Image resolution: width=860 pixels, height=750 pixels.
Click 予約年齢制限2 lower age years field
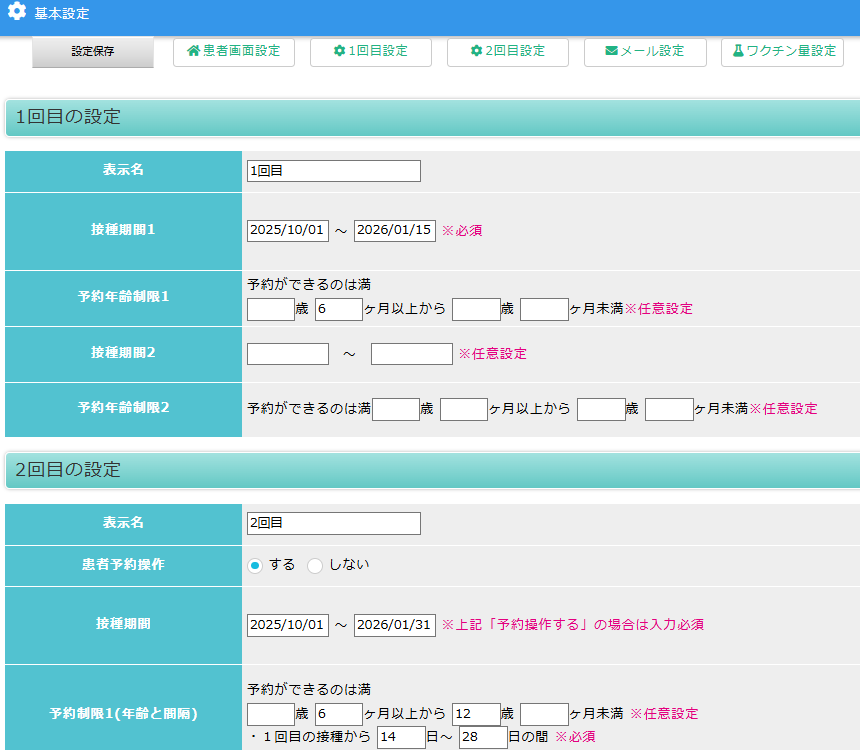[396, 409]
